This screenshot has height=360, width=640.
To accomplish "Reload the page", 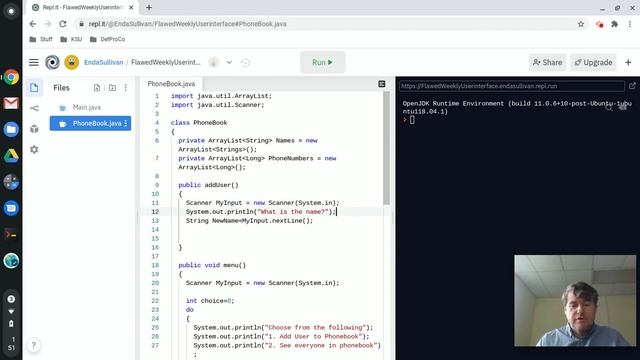I will click(x=62, y=24).
